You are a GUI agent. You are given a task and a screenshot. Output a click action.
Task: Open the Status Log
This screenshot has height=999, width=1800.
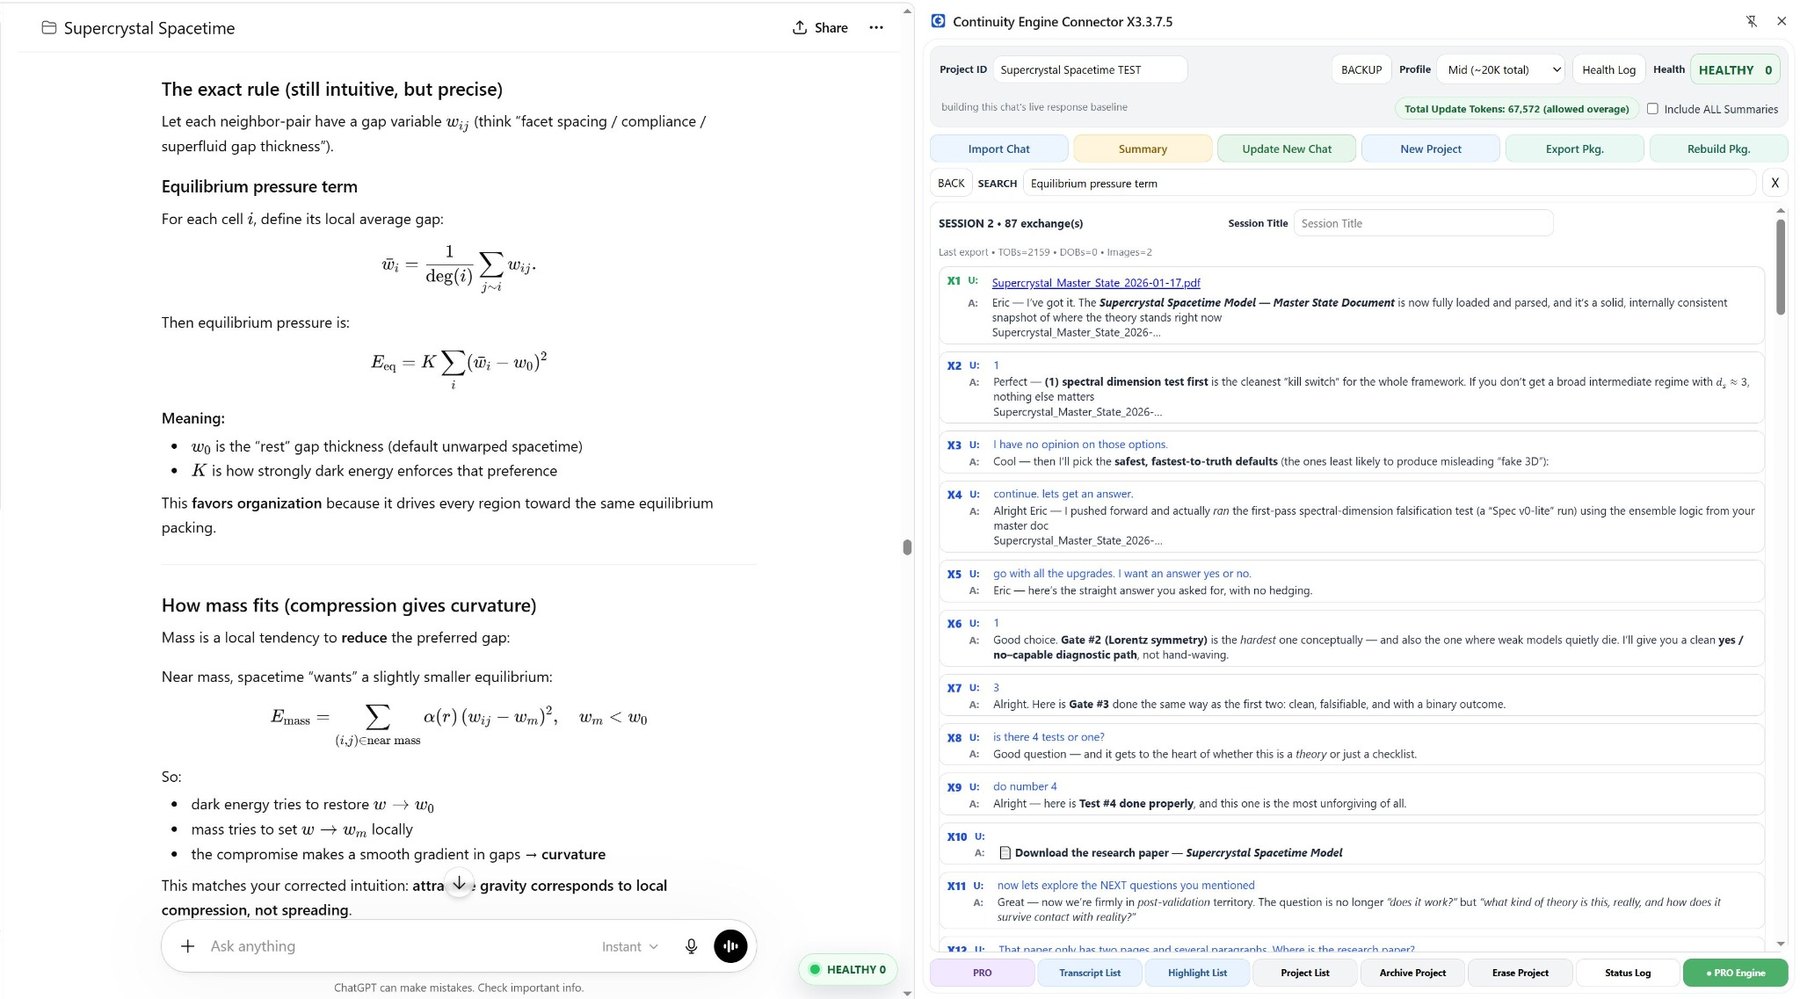click(1628, 973)
